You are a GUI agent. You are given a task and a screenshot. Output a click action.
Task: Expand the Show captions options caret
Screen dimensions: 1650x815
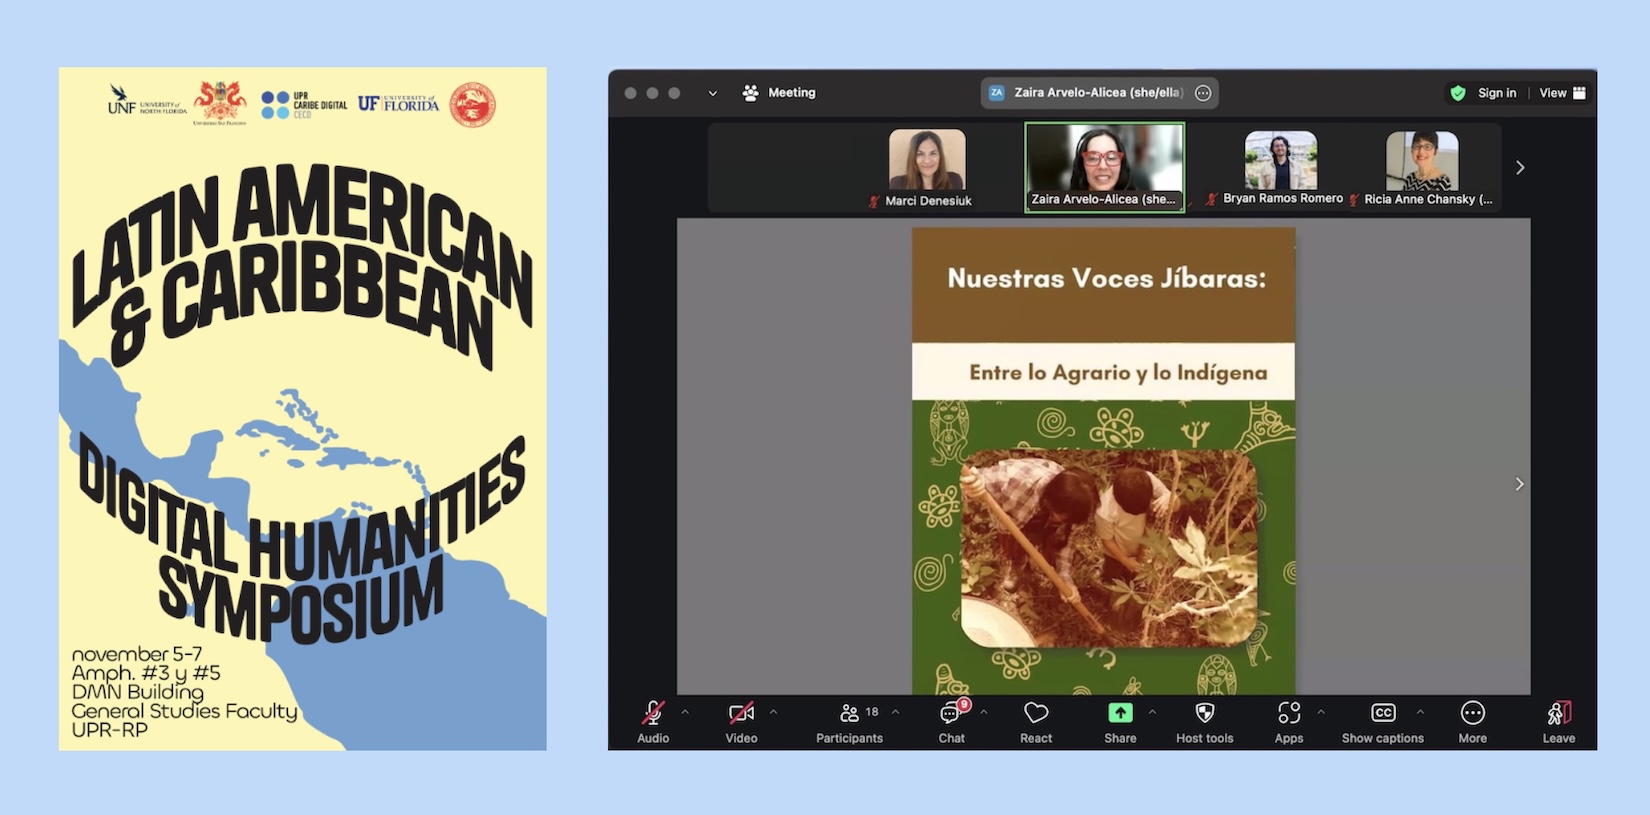1420,713
